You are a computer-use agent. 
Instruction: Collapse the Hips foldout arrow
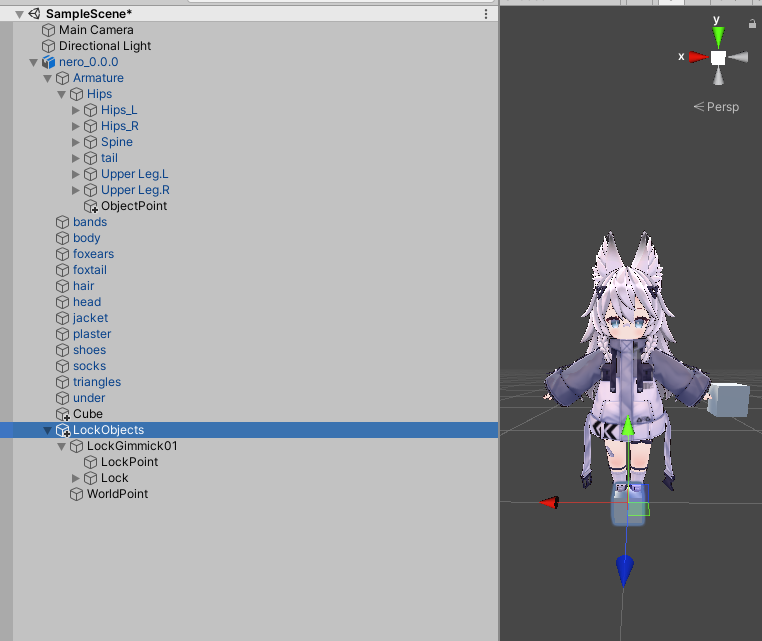click(62, 94)
